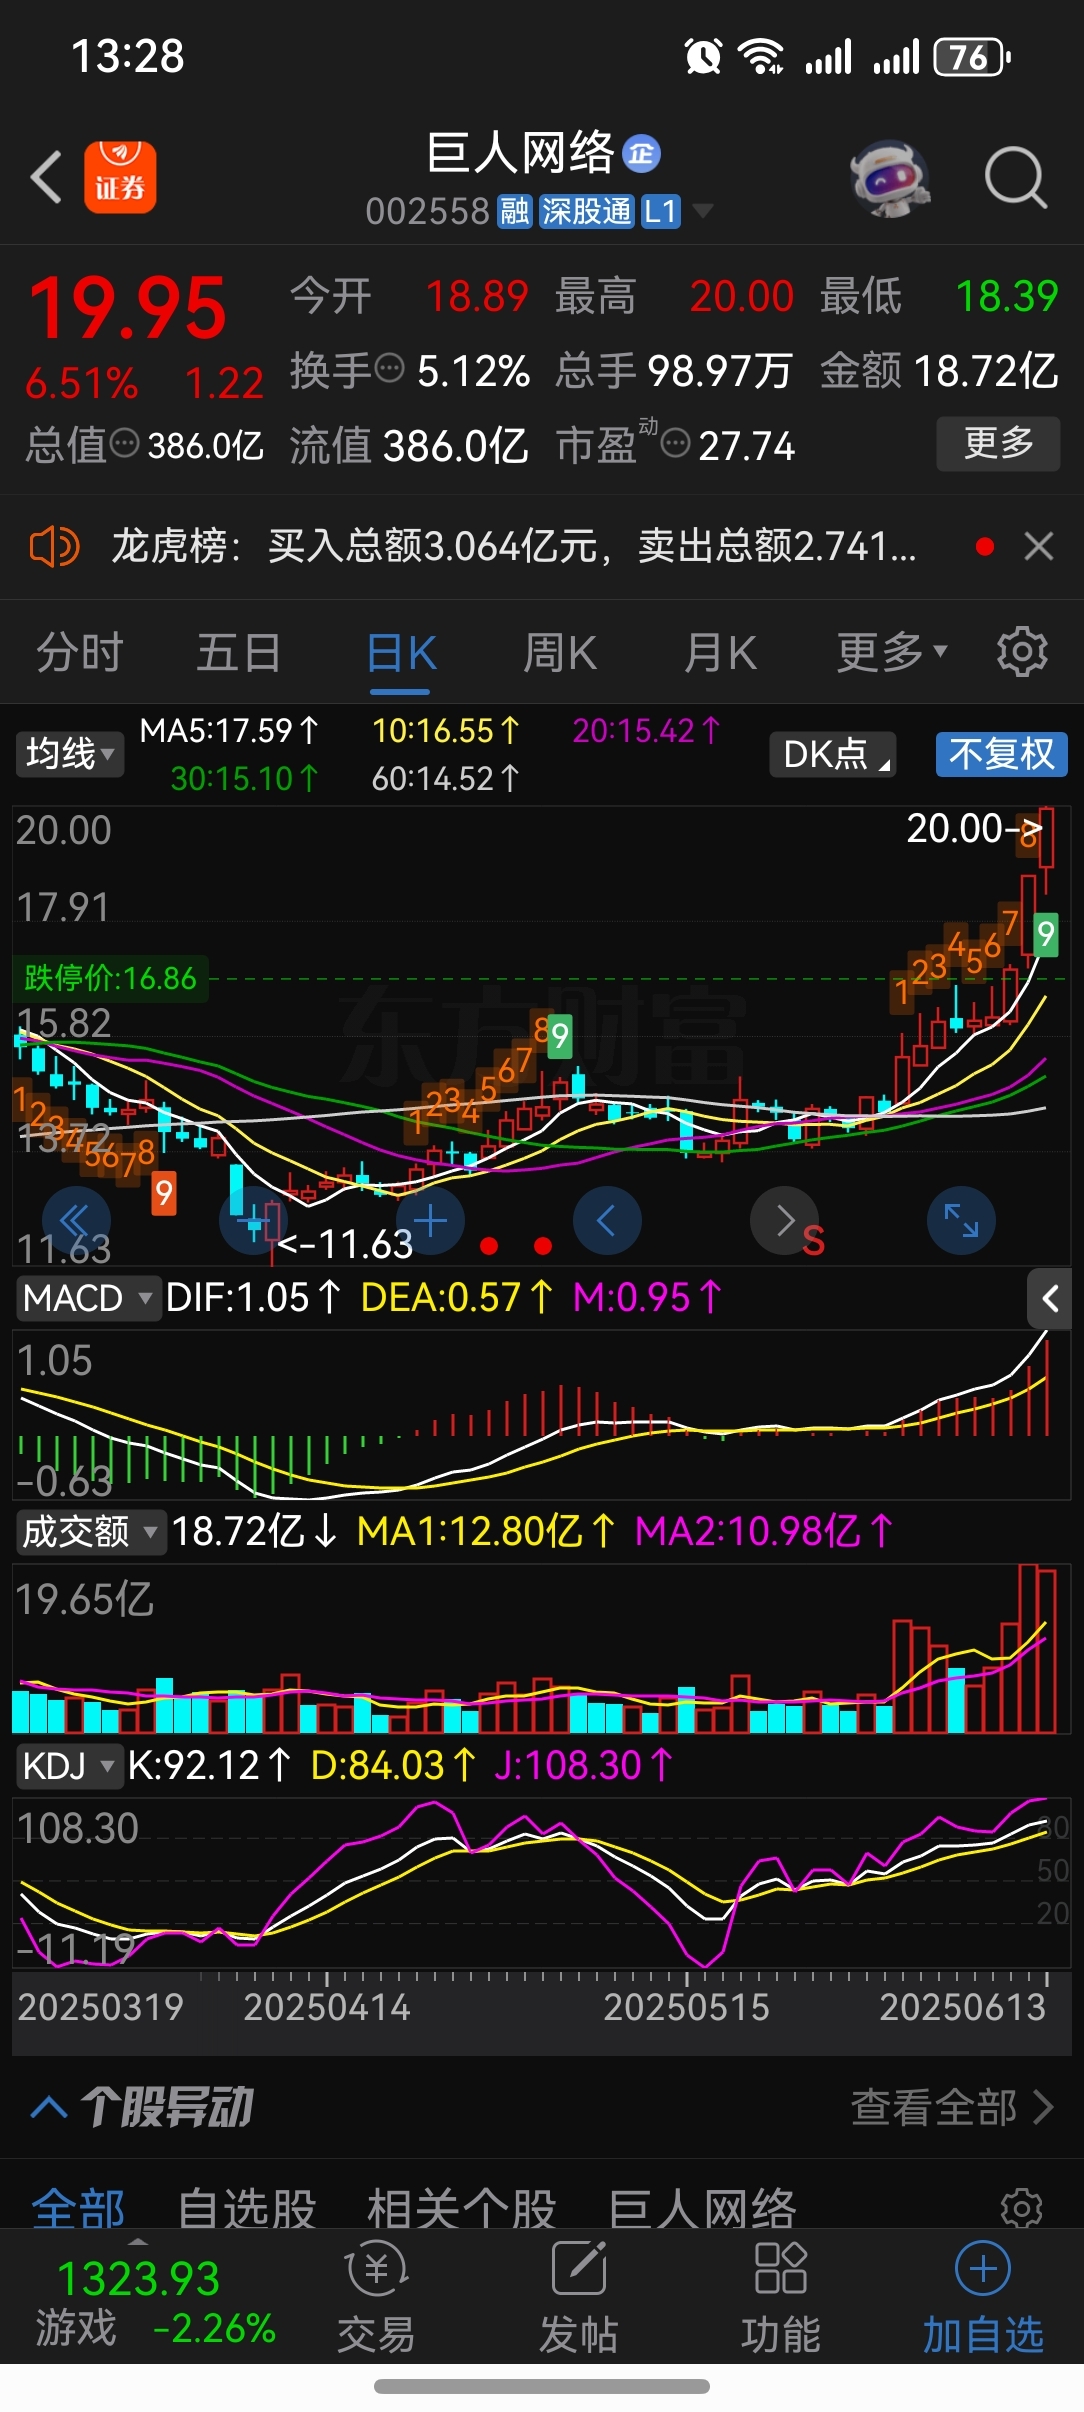This screenshot has height=2412, width=1084.
Task: Open the orange 证券 securities icon
Action: click(120, 177)
